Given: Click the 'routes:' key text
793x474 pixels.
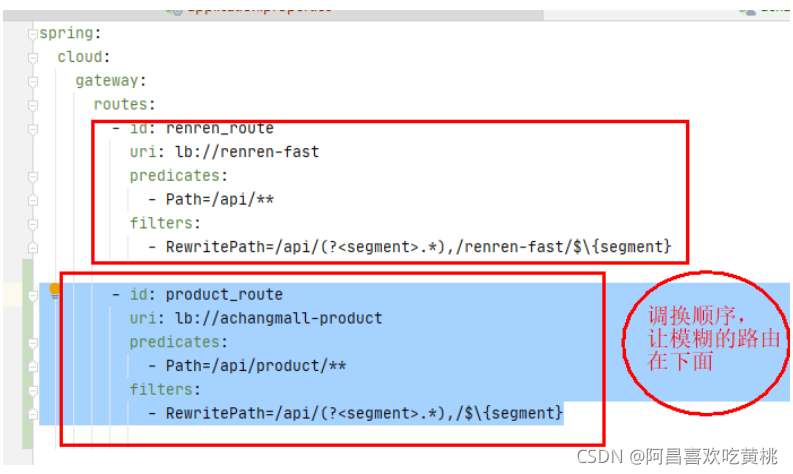Looking at the screenshot, I should click(x=124, y=104).
